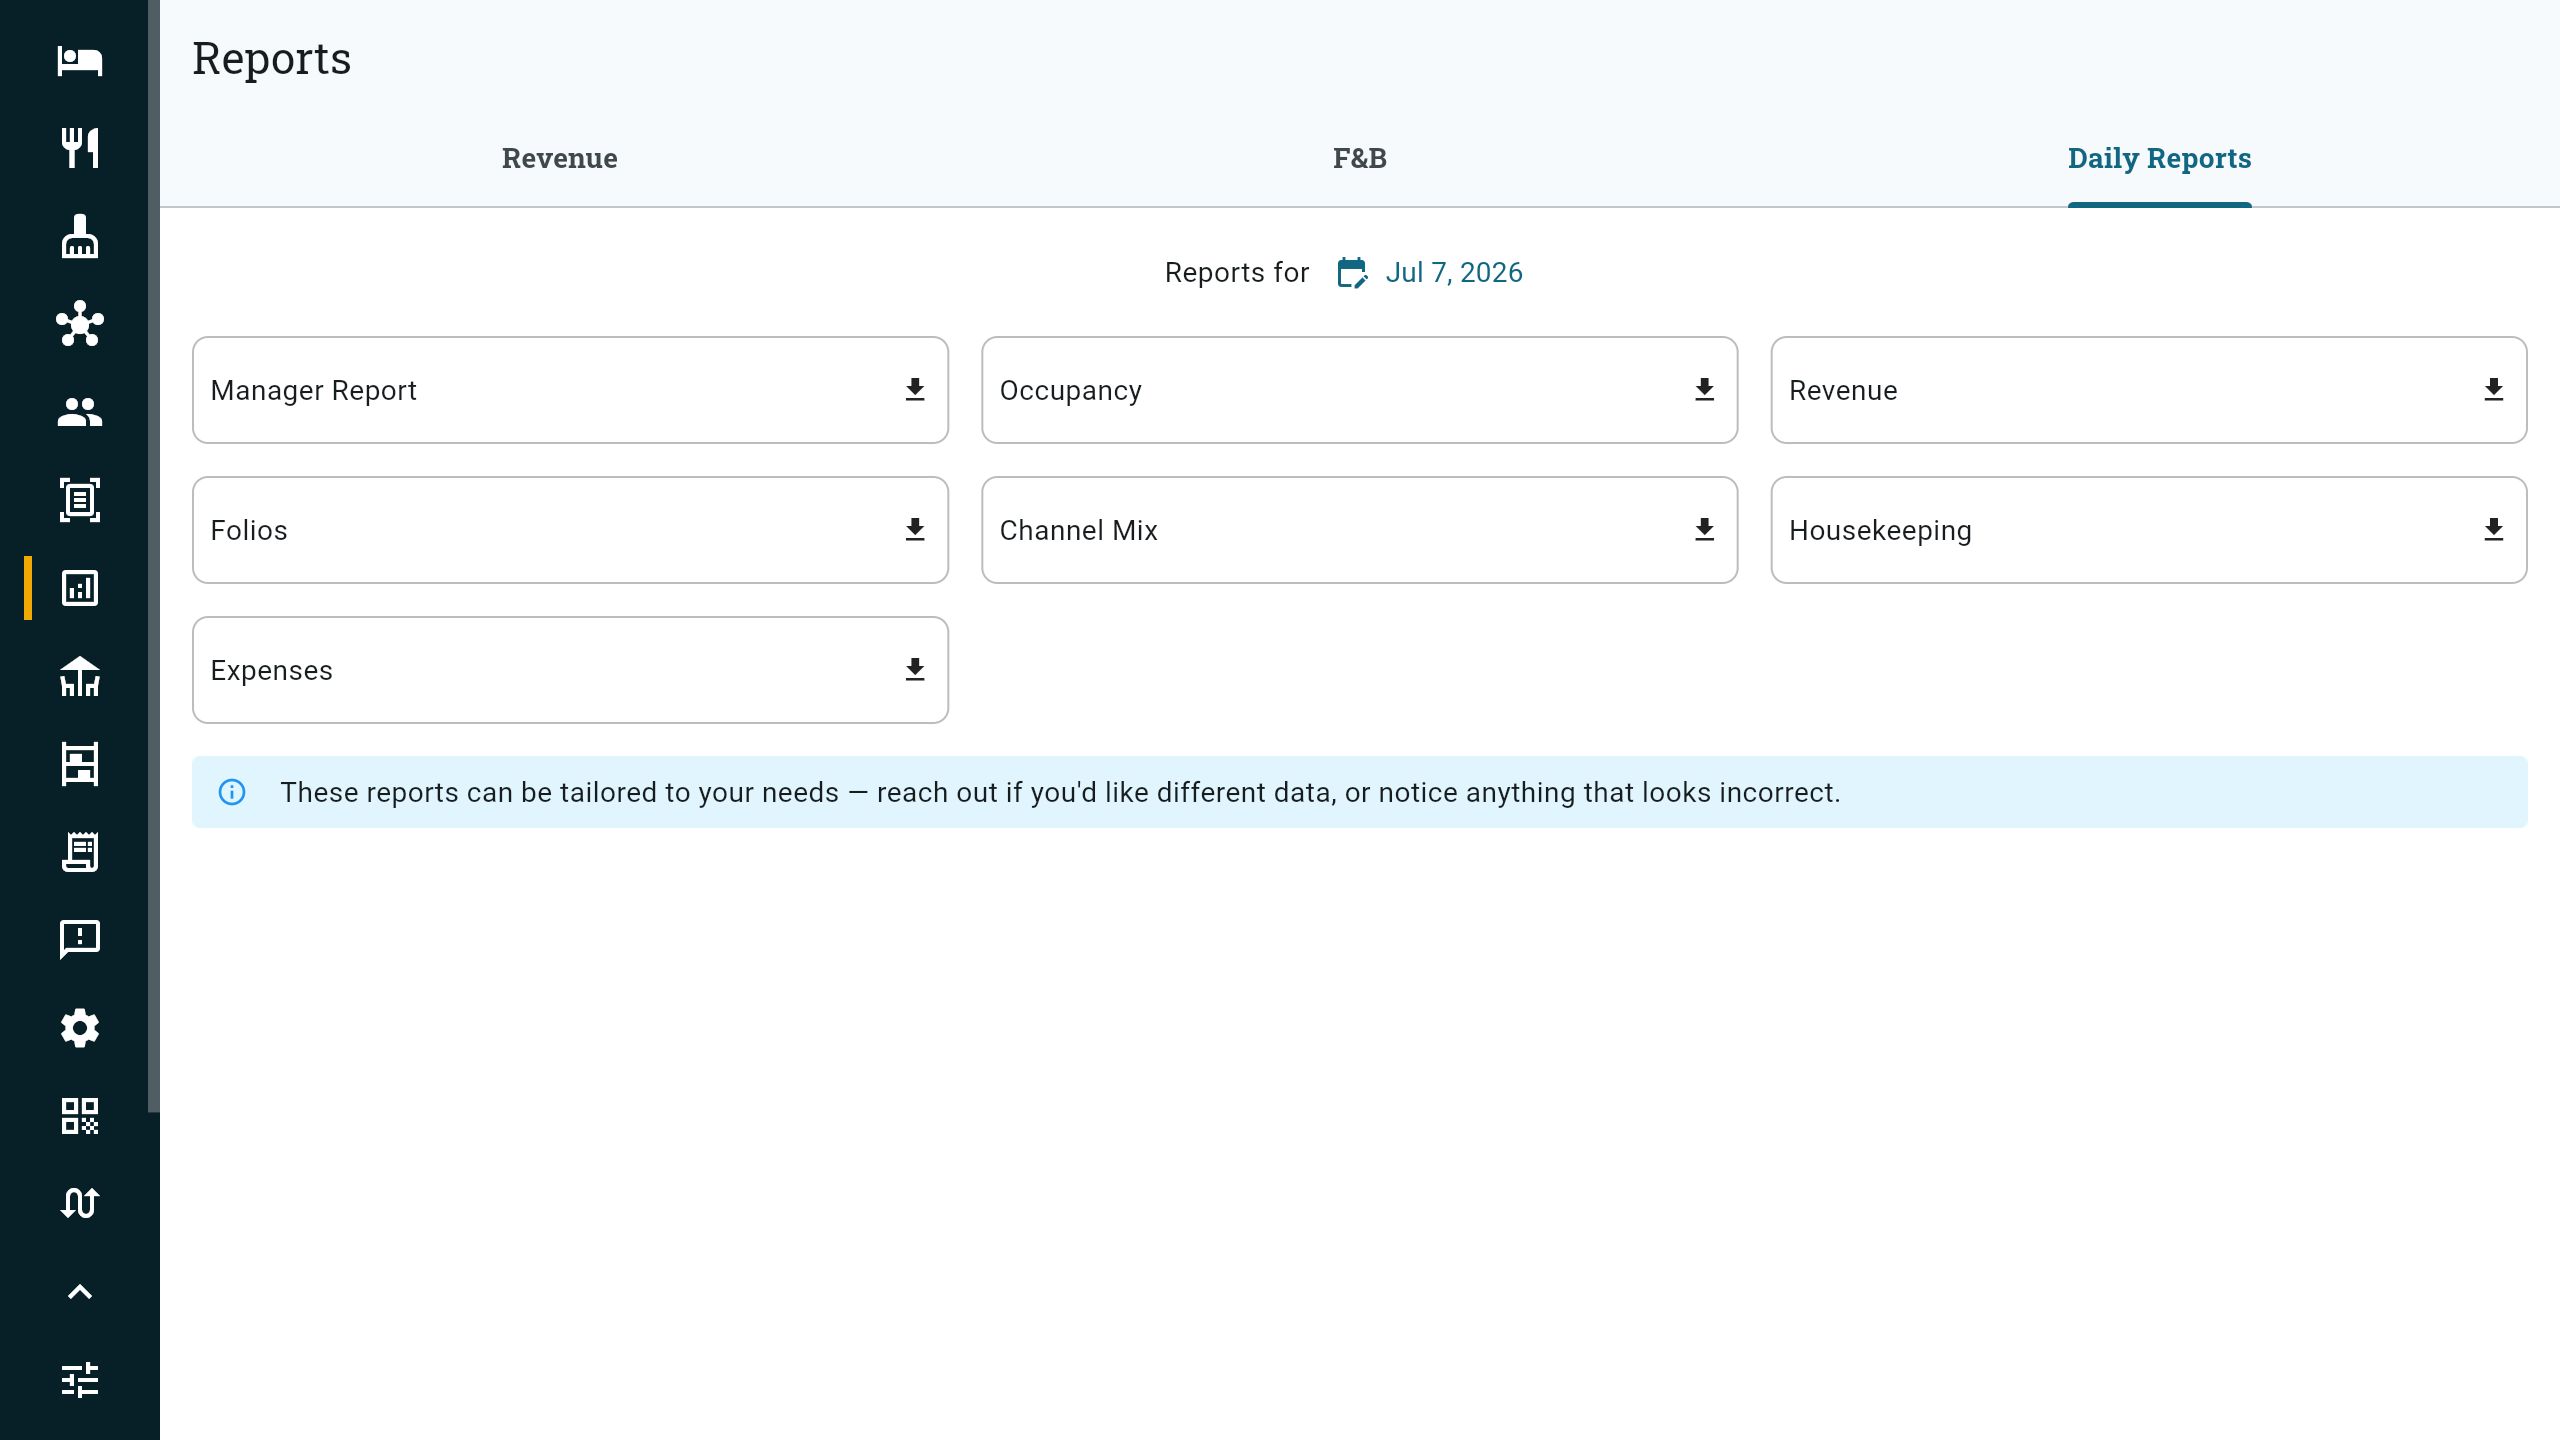This screenshot has width=2560, height=1440.
Task: Open the guests people icon in sidebar
Action: click(x=80, y=412)
